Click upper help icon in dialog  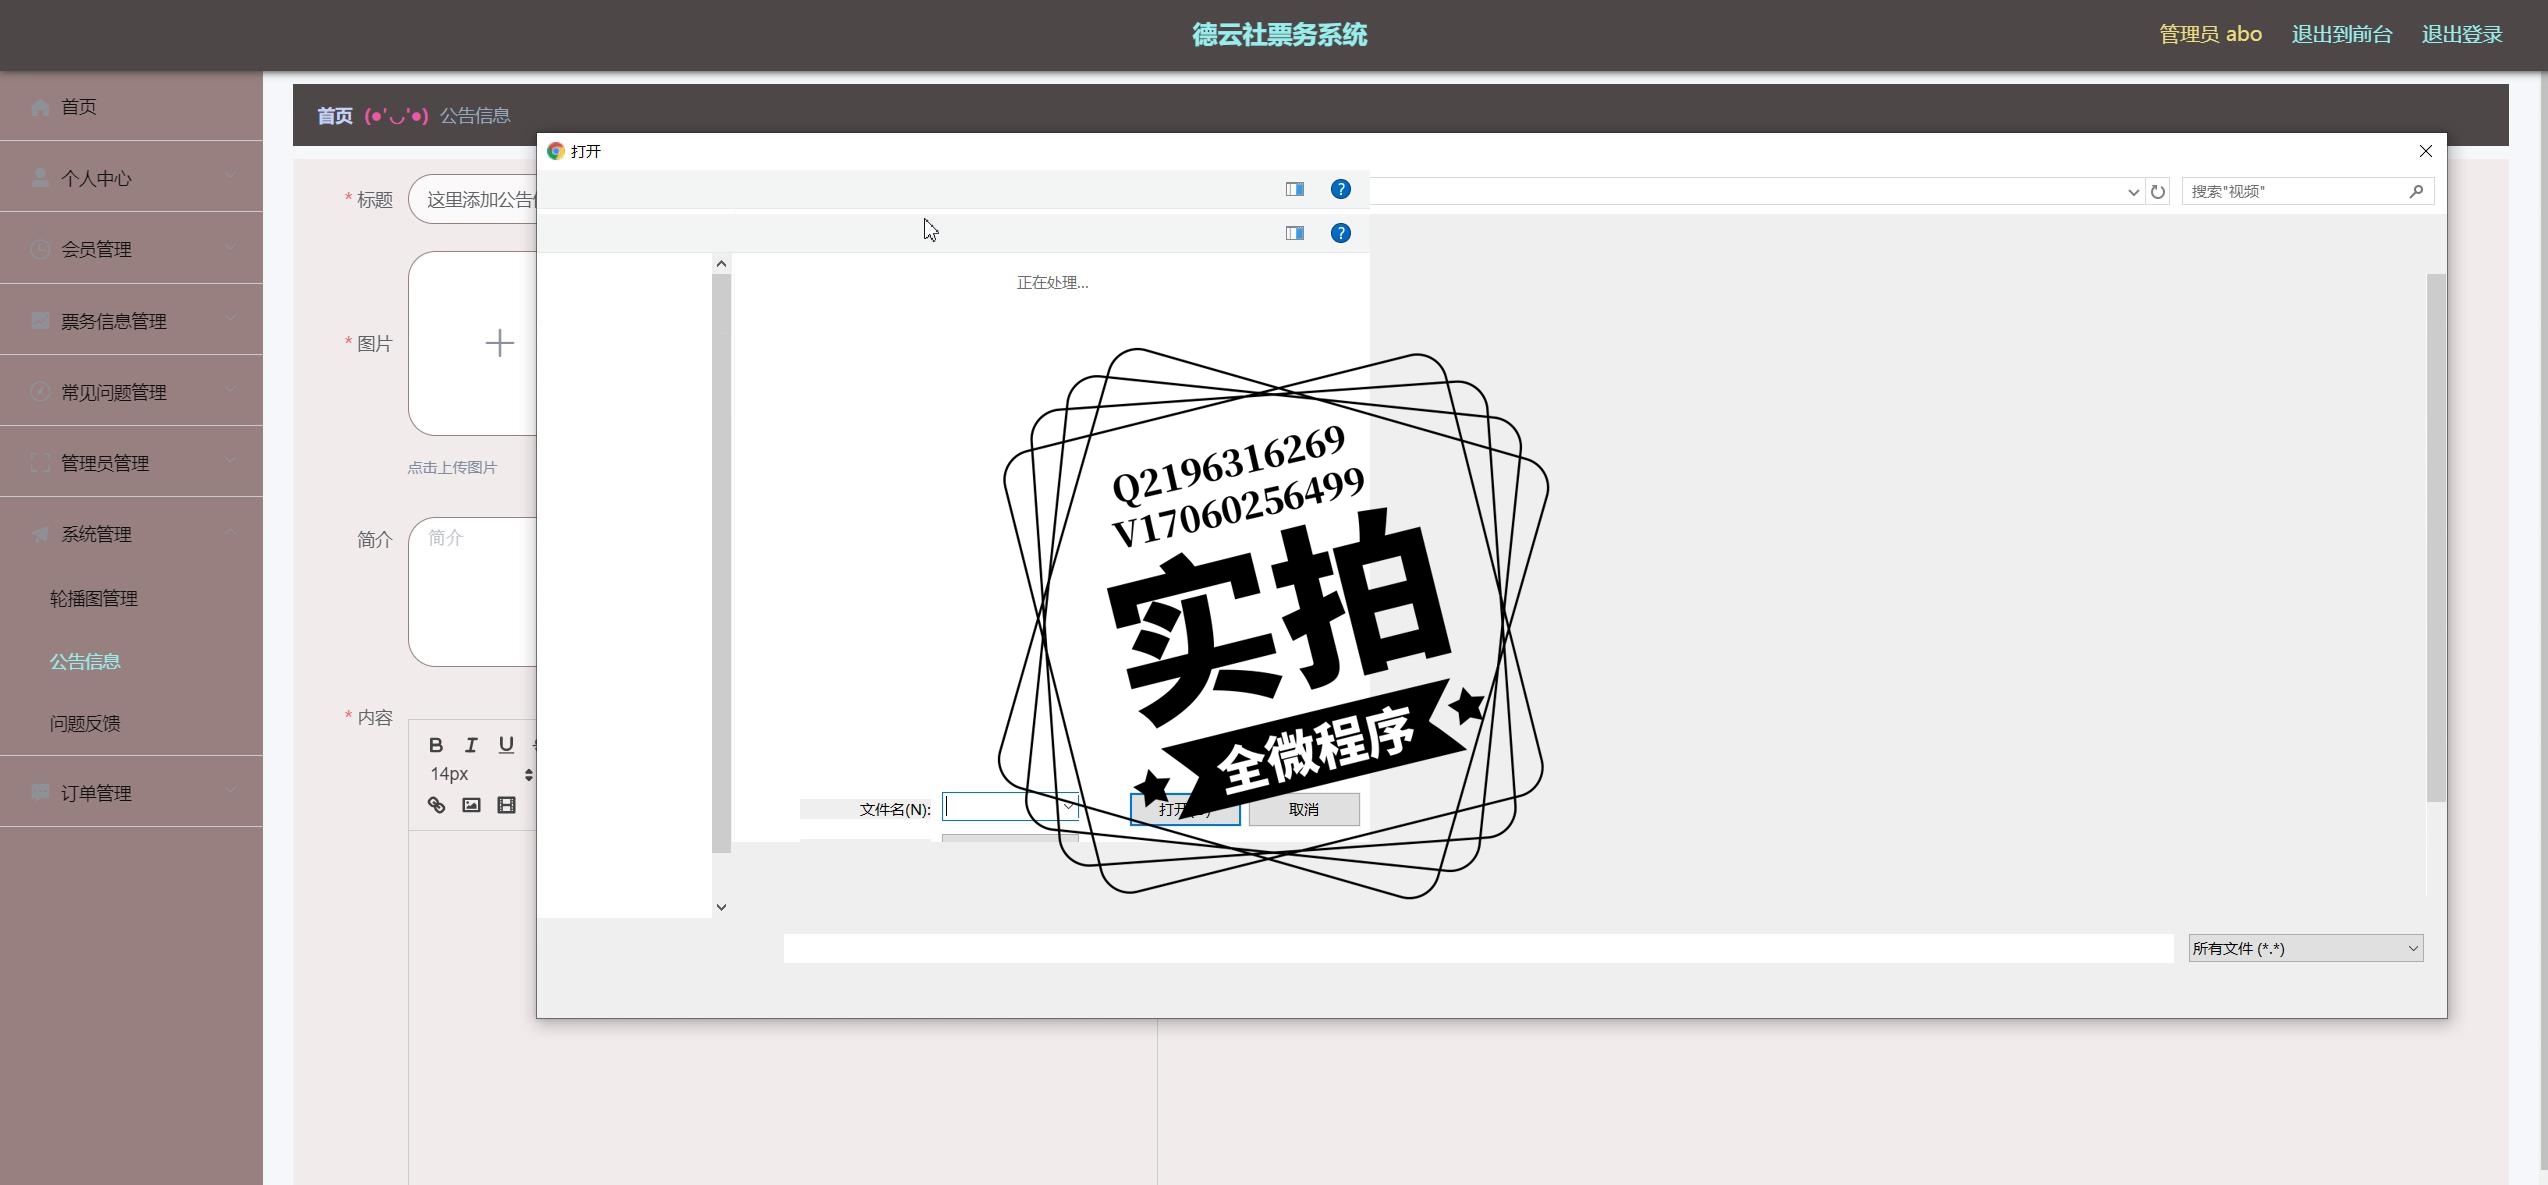[1341, 189]
